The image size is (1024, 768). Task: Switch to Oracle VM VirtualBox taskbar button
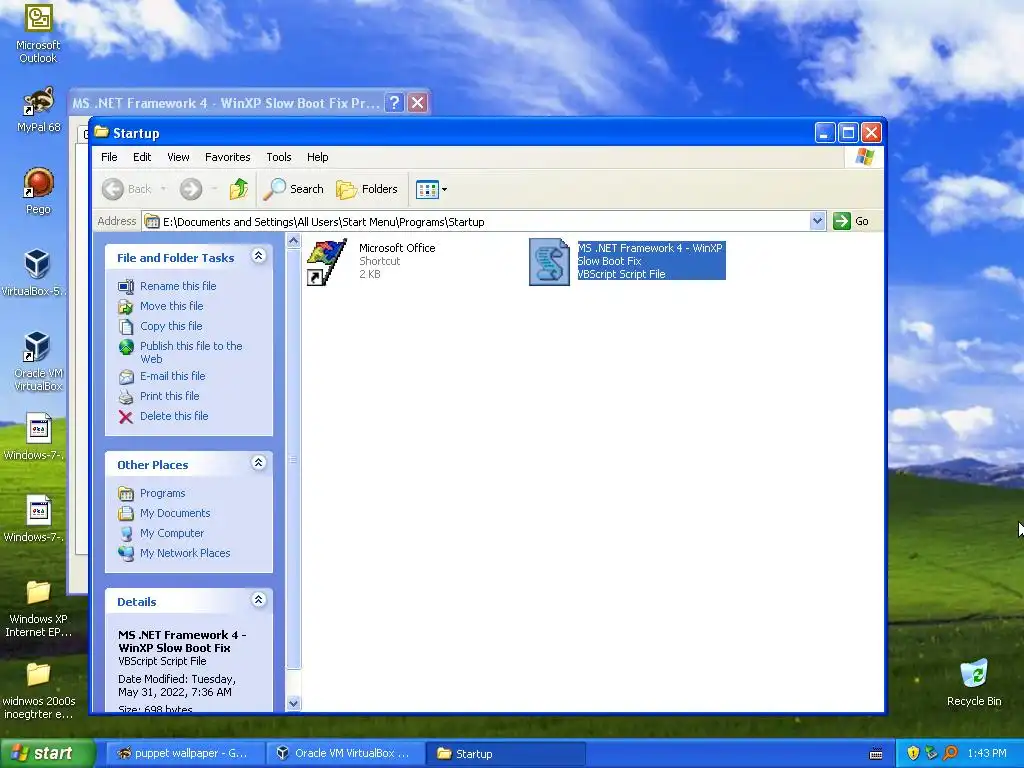click(344, 754)
